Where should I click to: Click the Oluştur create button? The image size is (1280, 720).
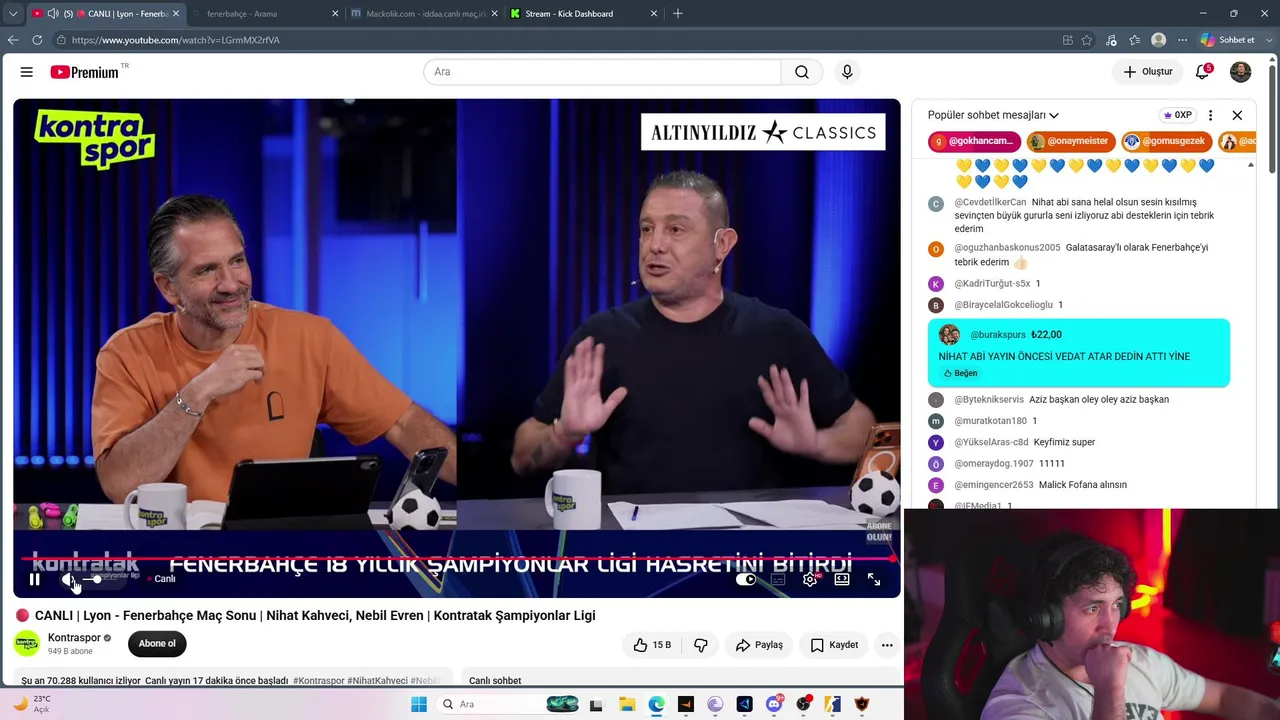click(x=1147, y=72)
